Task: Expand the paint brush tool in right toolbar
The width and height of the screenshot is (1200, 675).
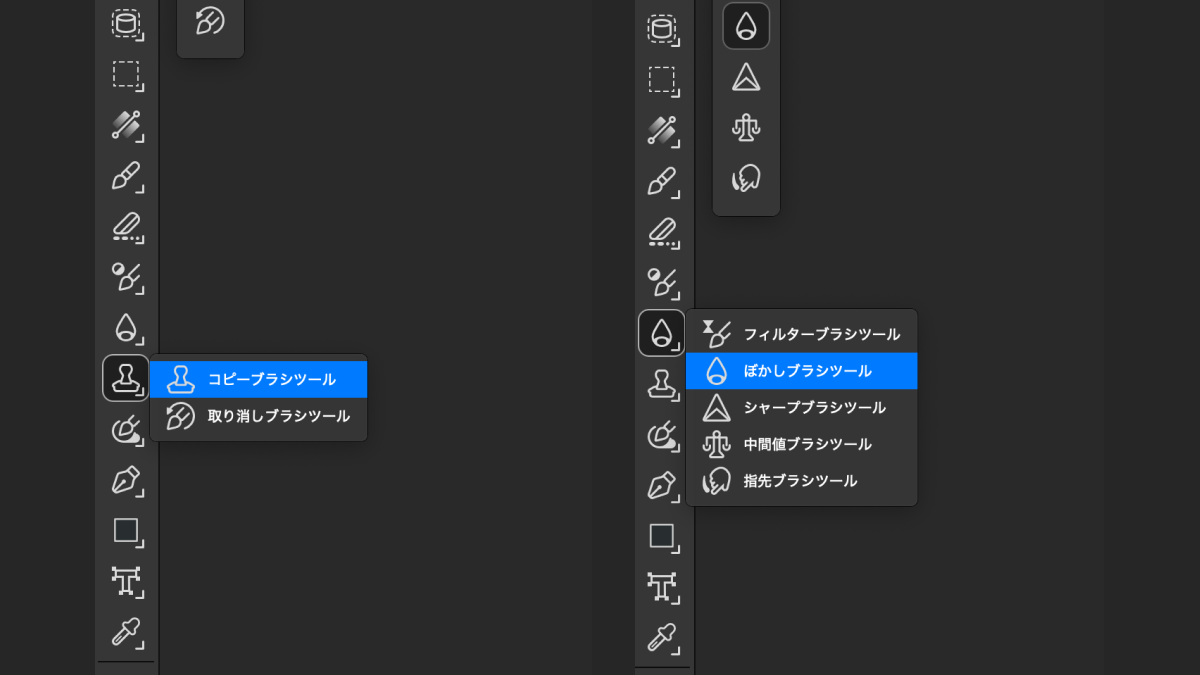Action: (661, 181)
